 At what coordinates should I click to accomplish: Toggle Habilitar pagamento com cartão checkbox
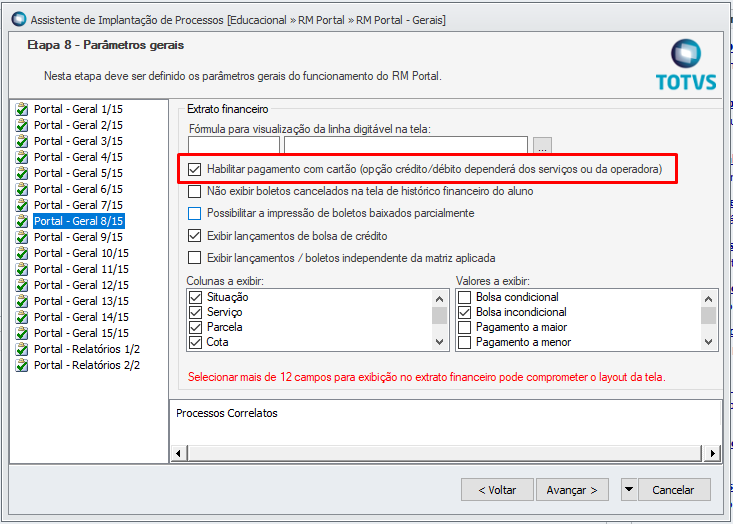pos(194,169)
